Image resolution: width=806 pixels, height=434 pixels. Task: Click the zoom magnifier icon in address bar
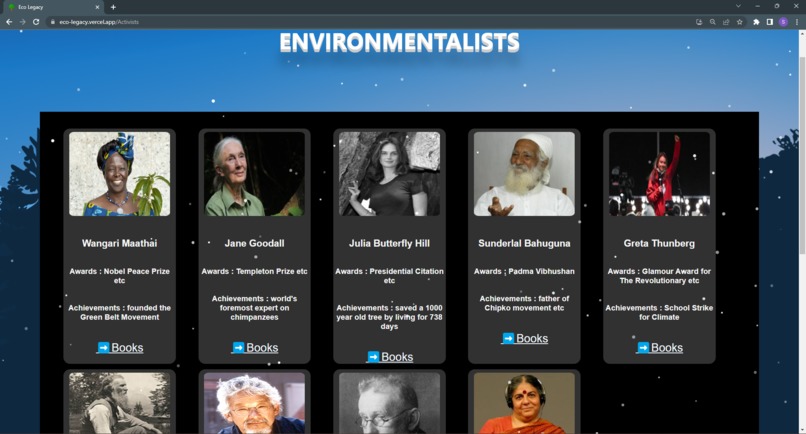712,22
